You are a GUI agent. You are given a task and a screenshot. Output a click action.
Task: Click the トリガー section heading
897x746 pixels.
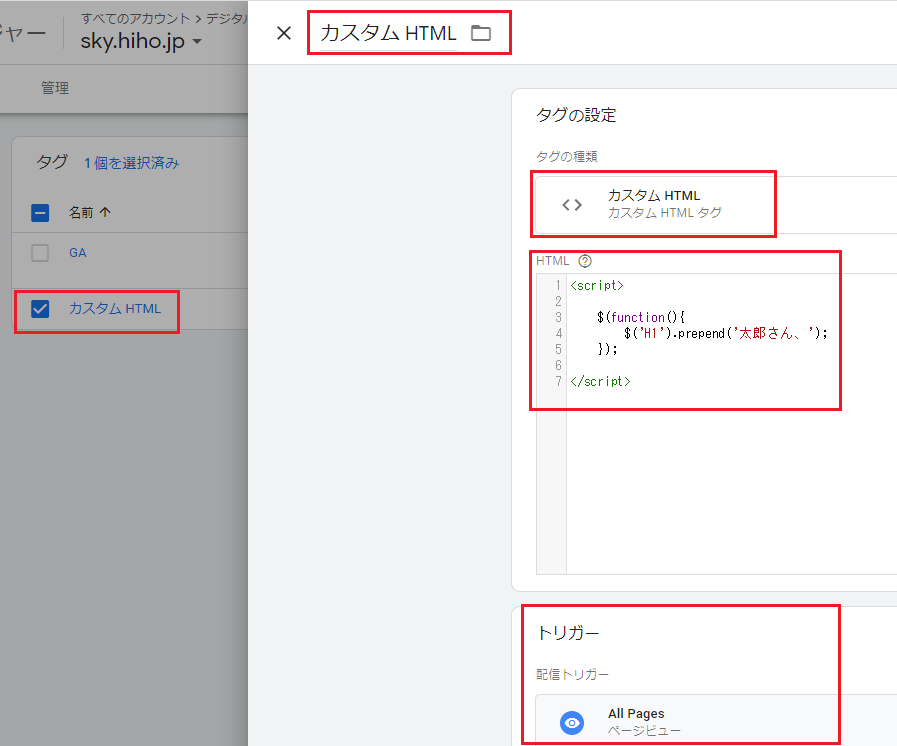pos(568,633)
